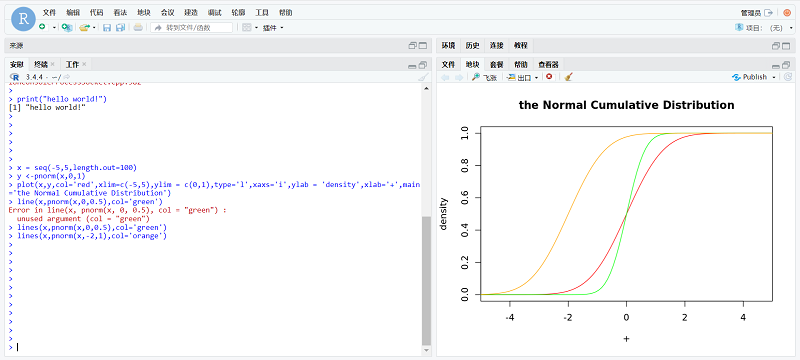Viewport: 800px width, 360px height.
Task: Expand the open file recent-files arrow
Action: [x=94, y=28]
